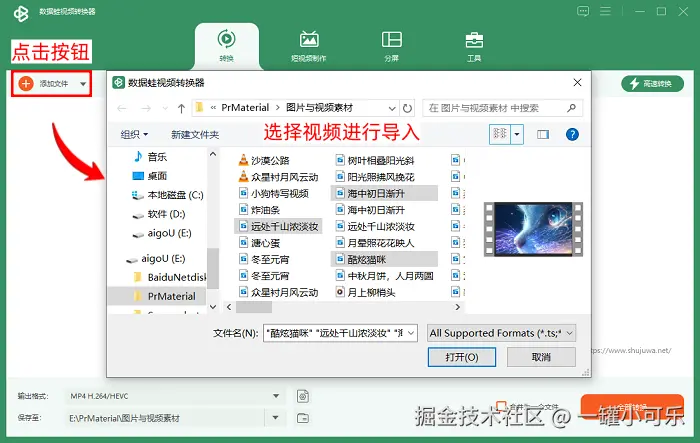Toggle the preview pane icon

[543, 134]
